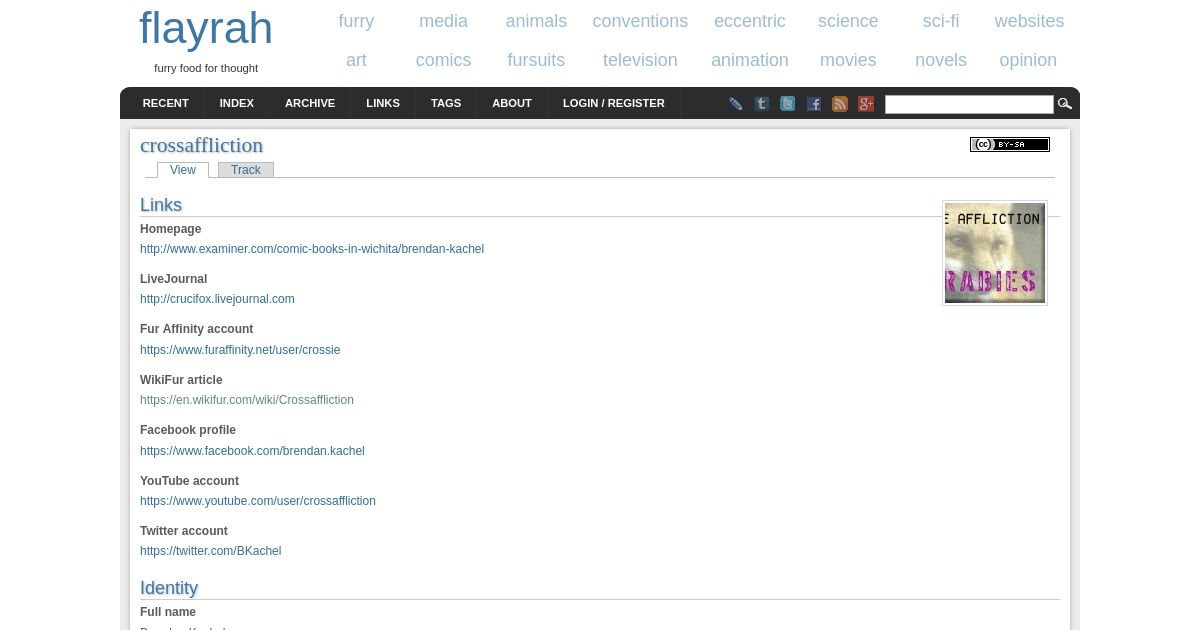Image resolution: width=1200 pixels, height=630 pixels.
Task: Browse the sci-fi category
Action: pos(941,21)
